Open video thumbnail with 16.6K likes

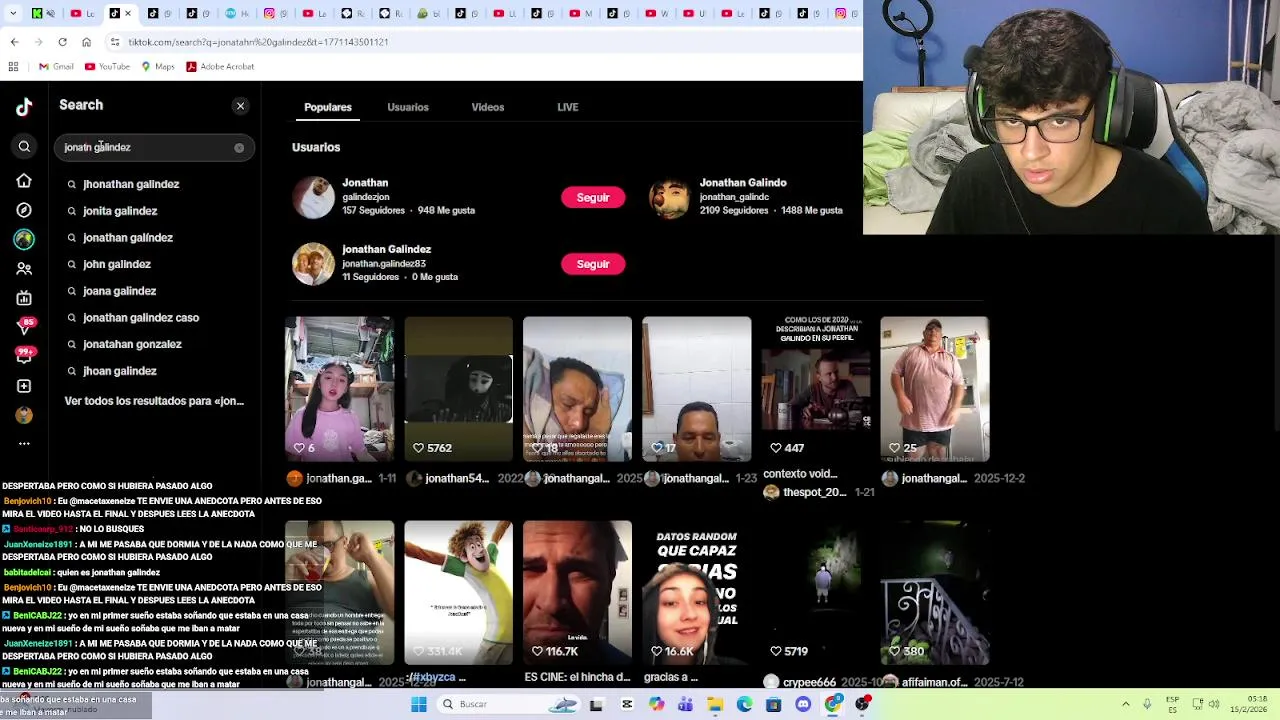[x=696, y=592]
